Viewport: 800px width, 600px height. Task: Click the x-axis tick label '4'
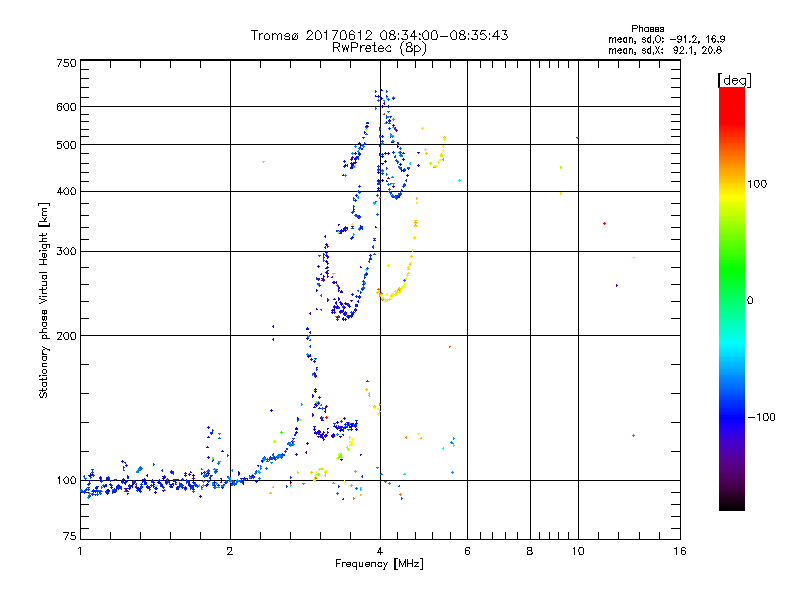tap(380, 551)
